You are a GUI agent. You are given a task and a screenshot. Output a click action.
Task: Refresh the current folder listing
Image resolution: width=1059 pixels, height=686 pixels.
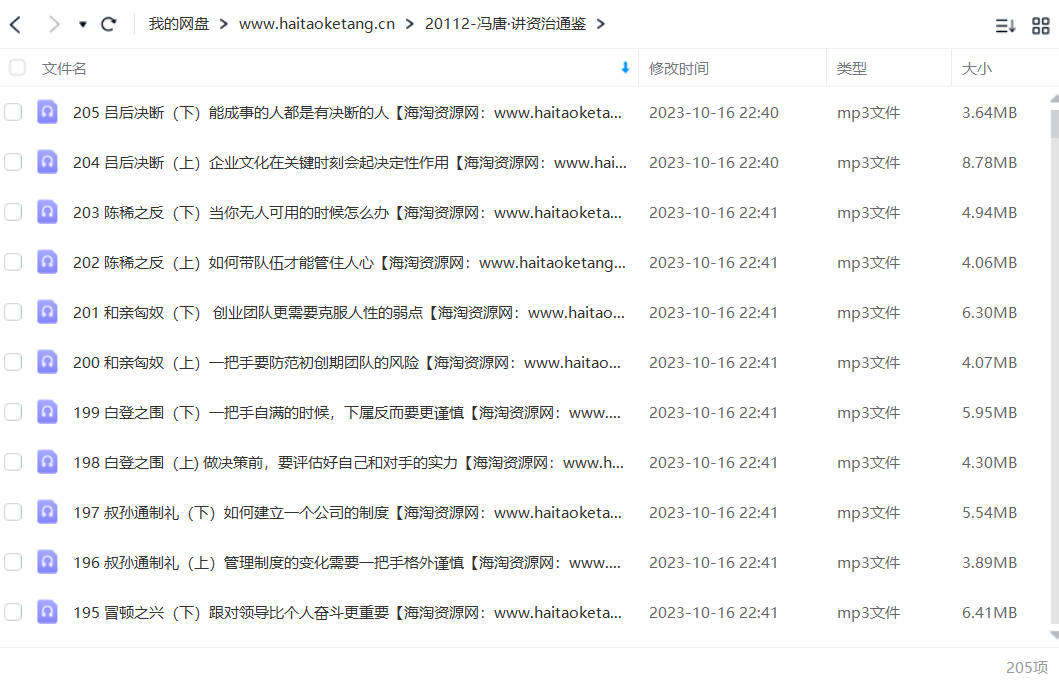108,25
